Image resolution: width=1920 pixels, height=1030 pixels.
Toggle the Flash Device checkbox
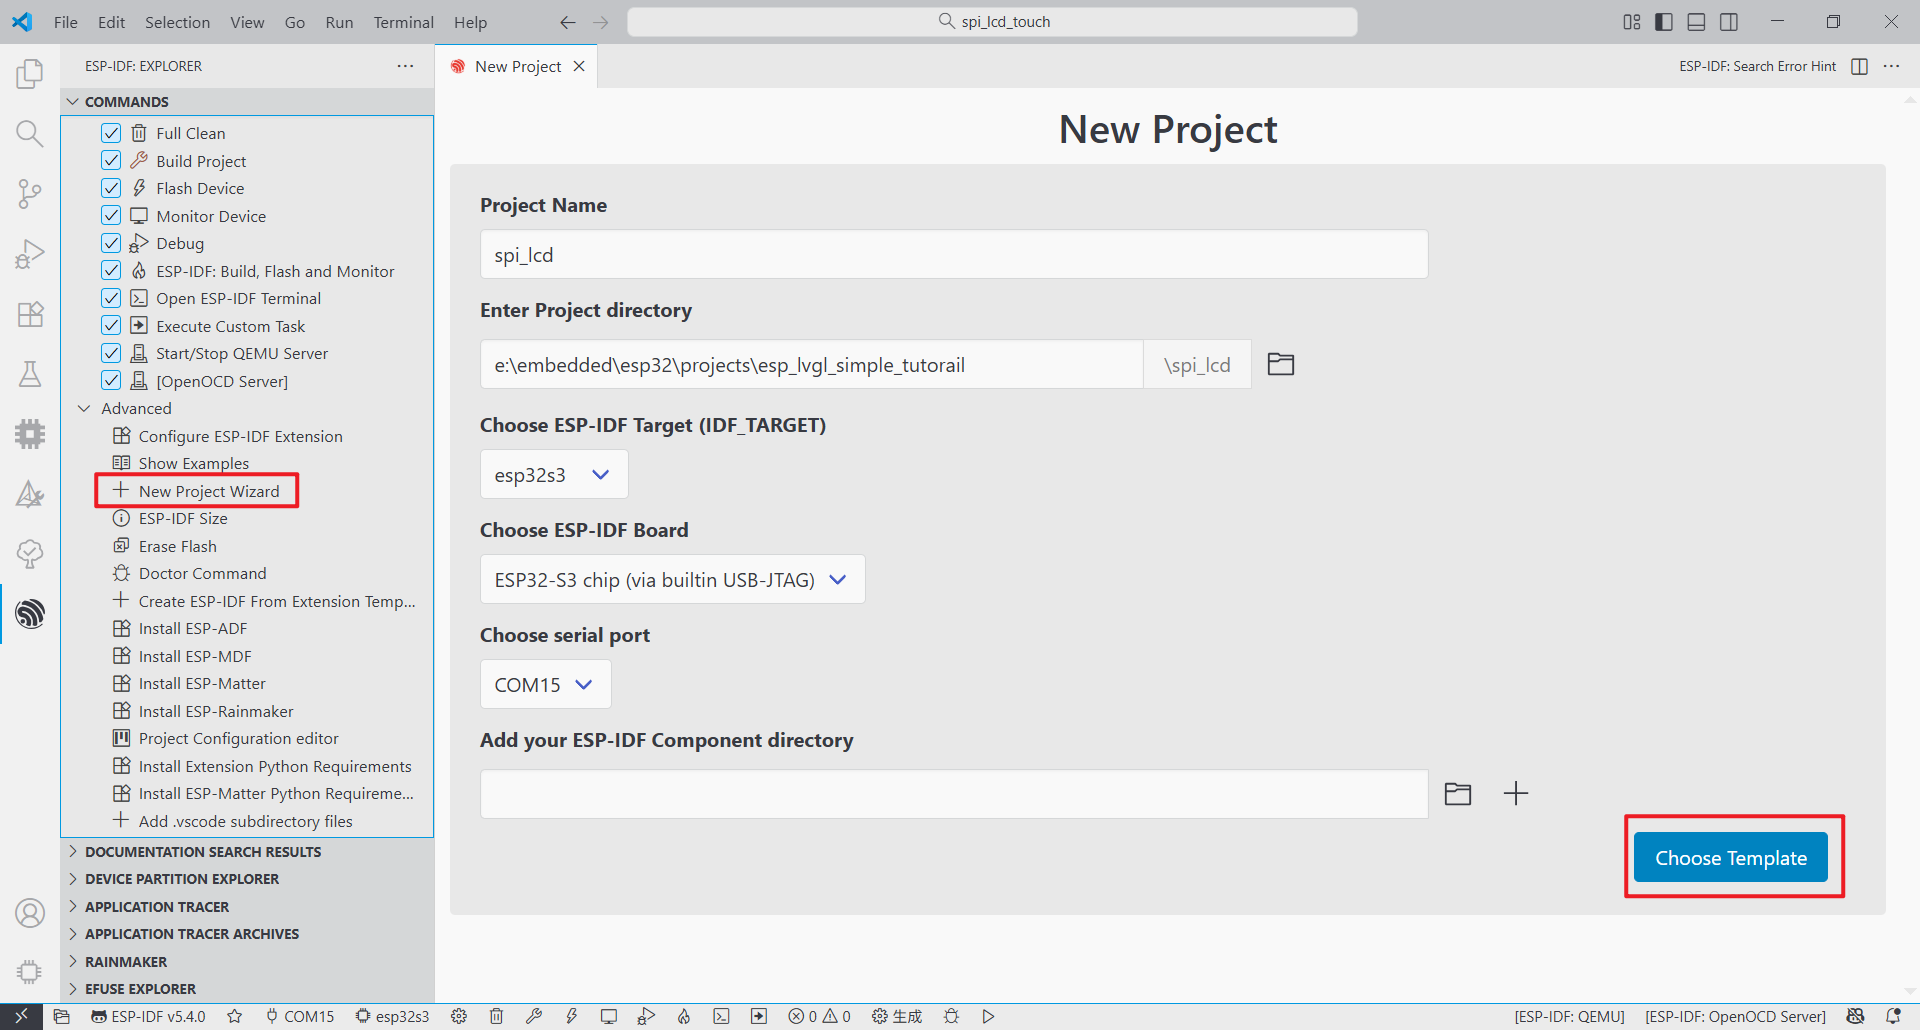(111, 188)
